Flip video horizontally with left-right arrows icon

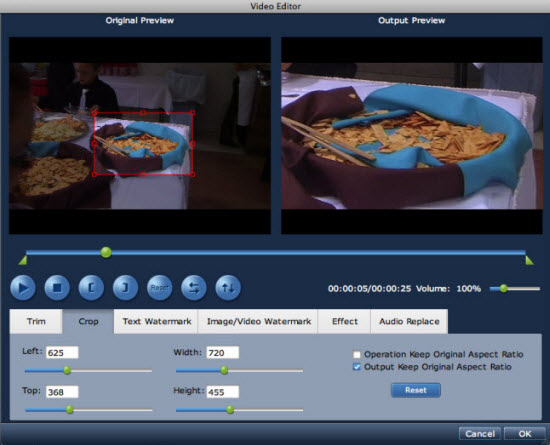[x=194, y=288]
